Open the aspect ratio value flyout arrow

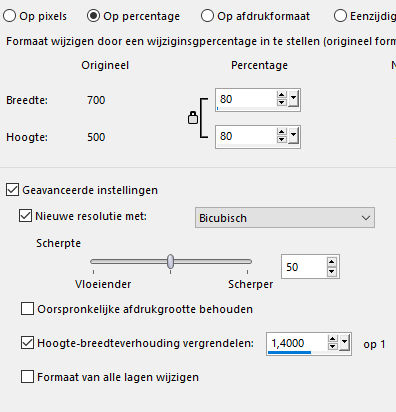tap(344, 343)
